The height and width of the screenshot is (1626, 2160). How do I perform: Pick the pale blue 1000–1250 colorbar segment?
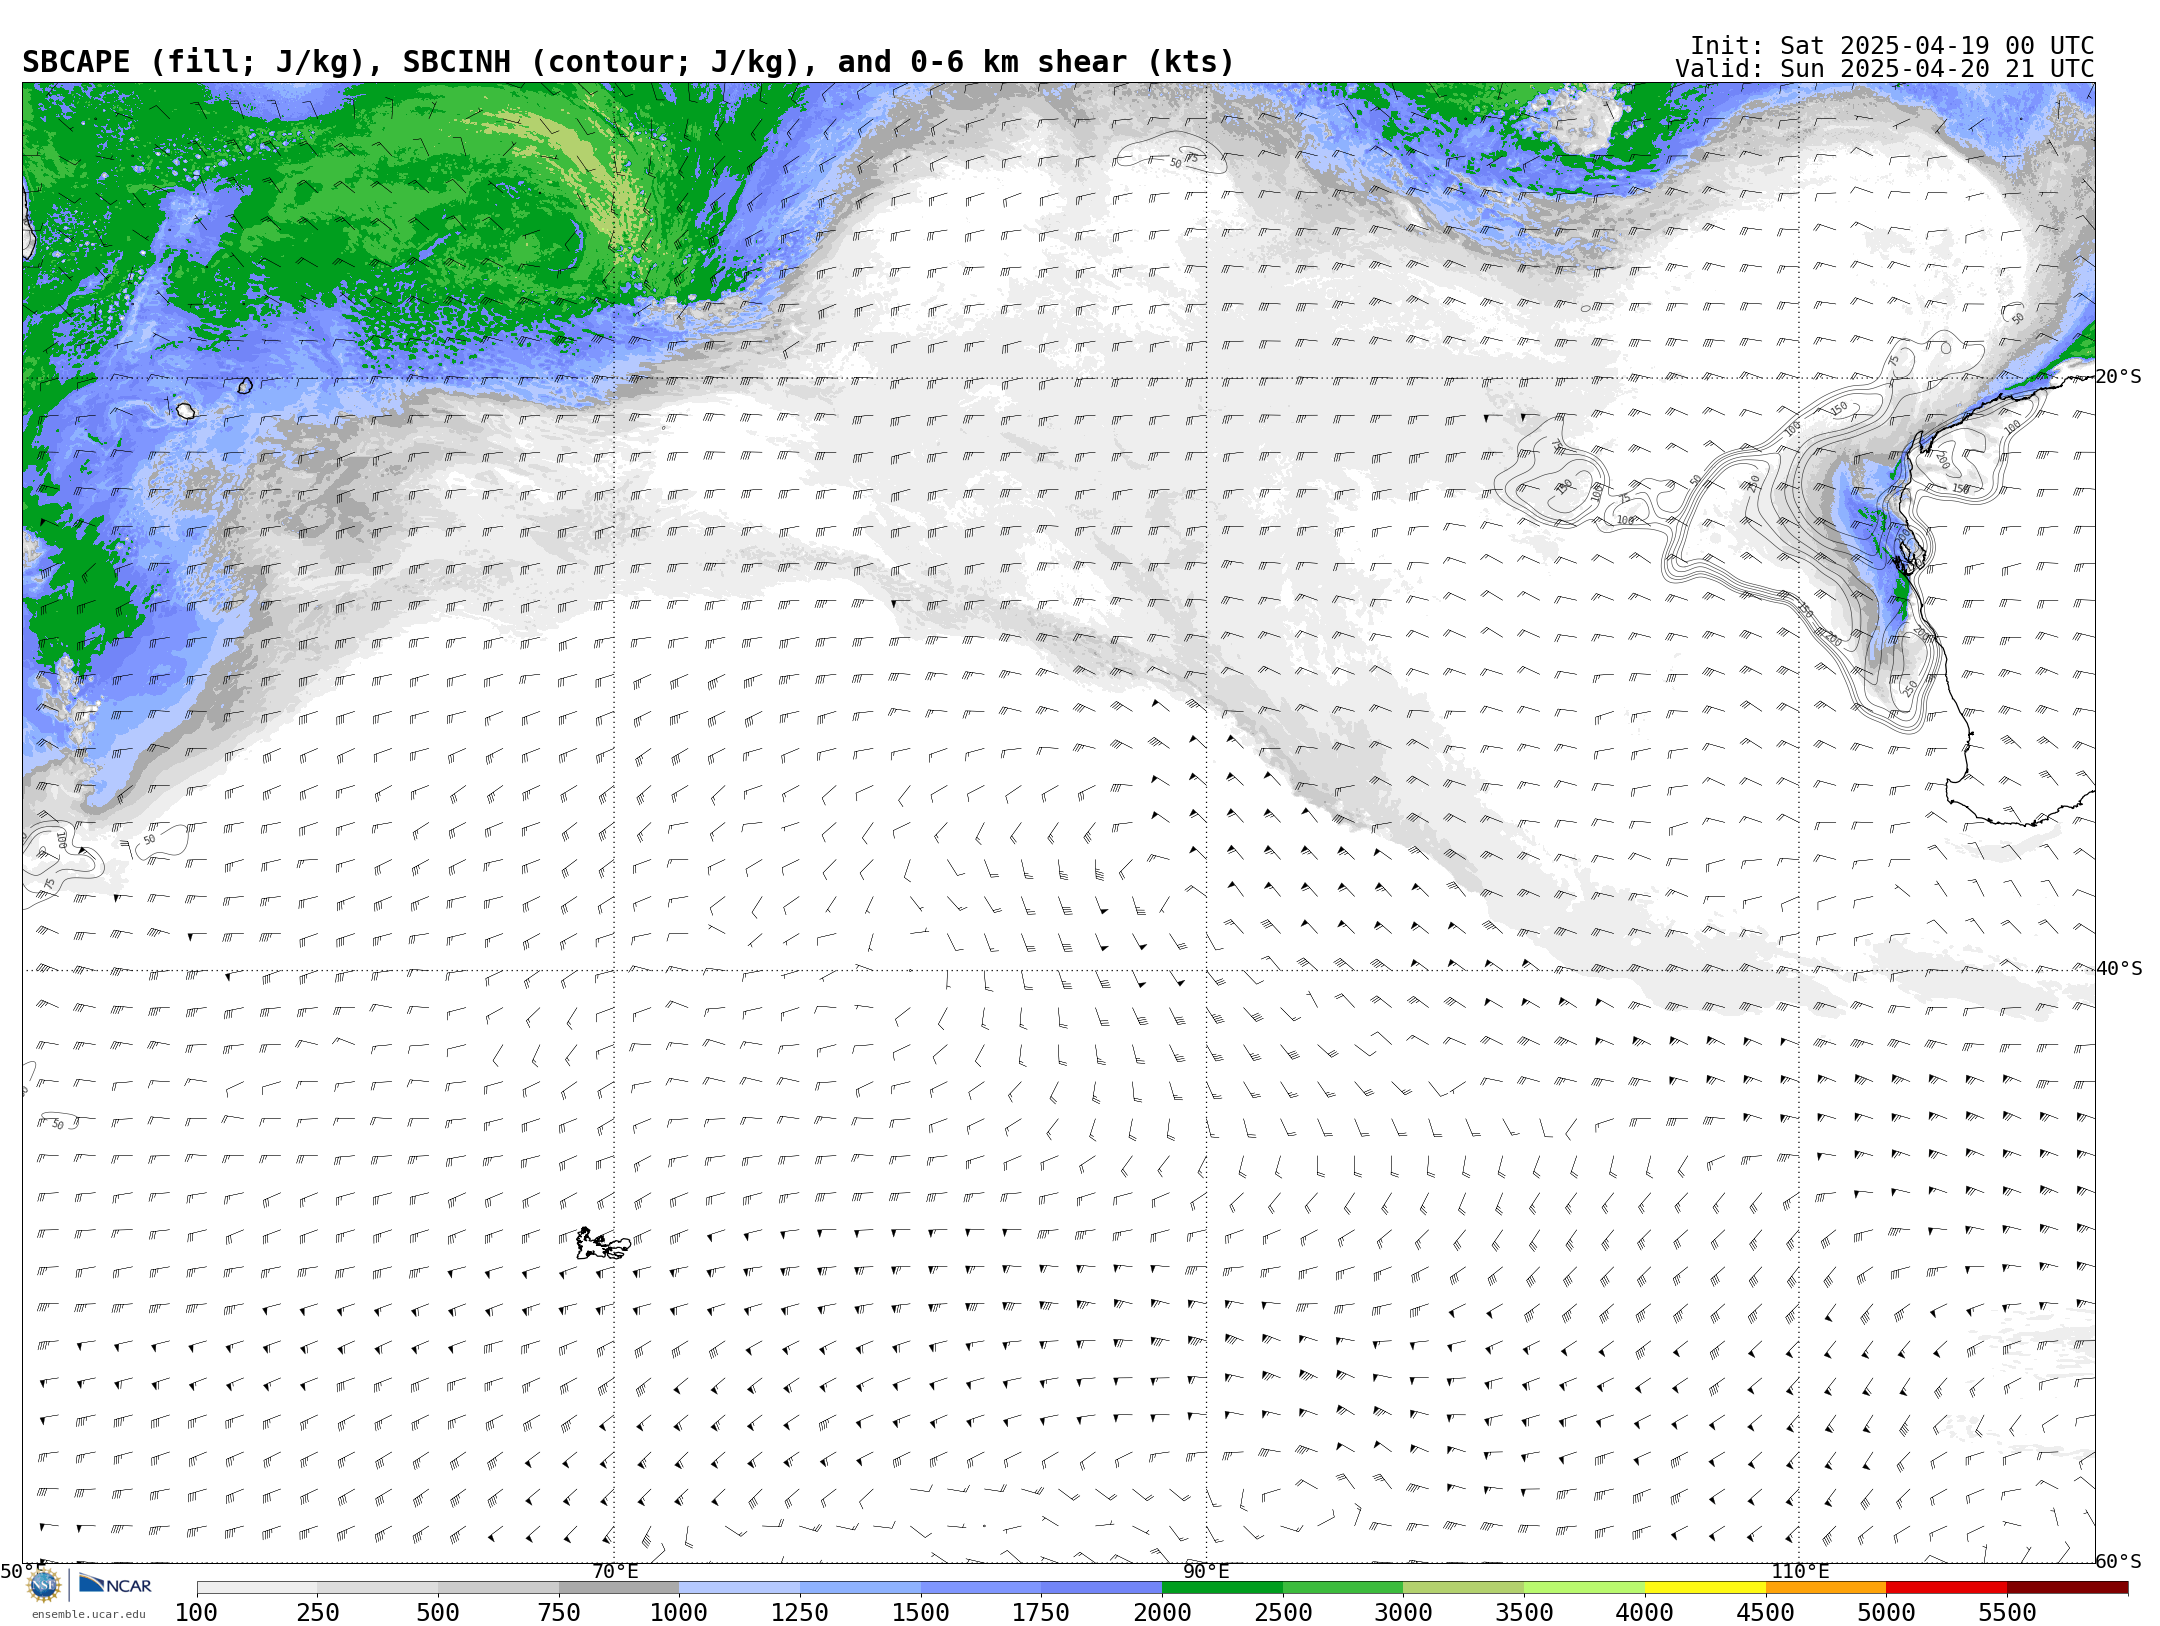tap(740, 1588)
